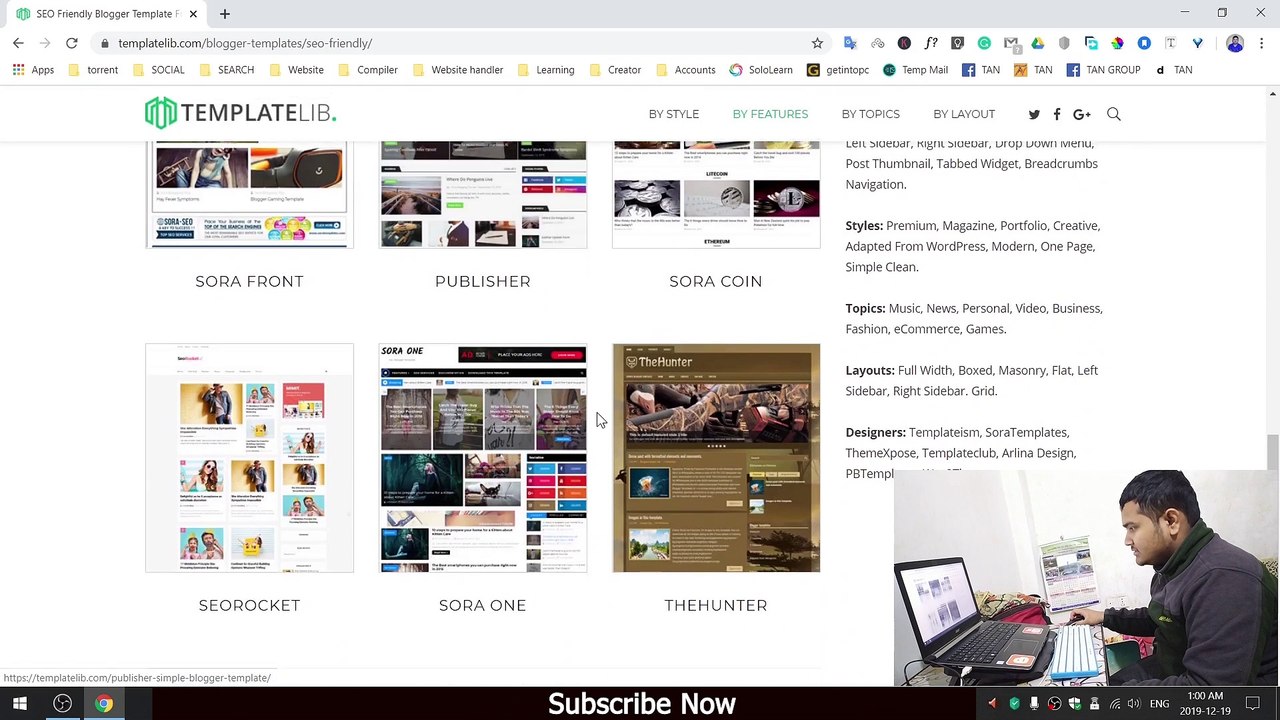Open Chrome's three-dot menu
Screen dimensions: 1280x720
1261,43
